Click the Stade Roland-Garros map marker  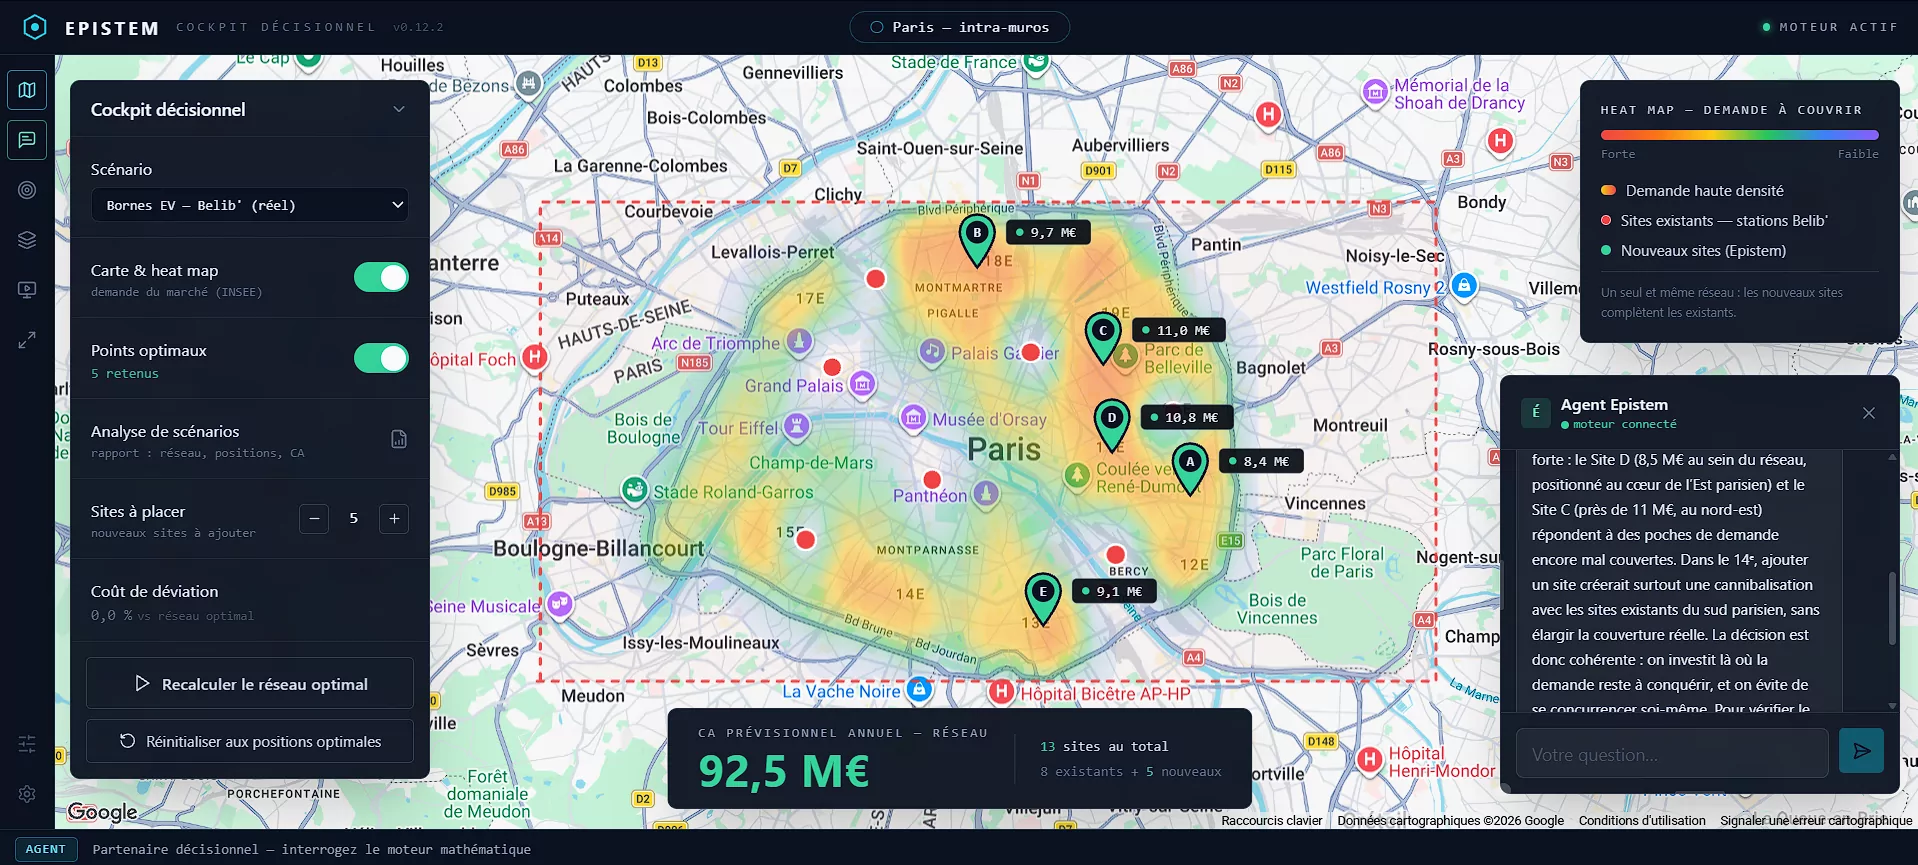634,490
